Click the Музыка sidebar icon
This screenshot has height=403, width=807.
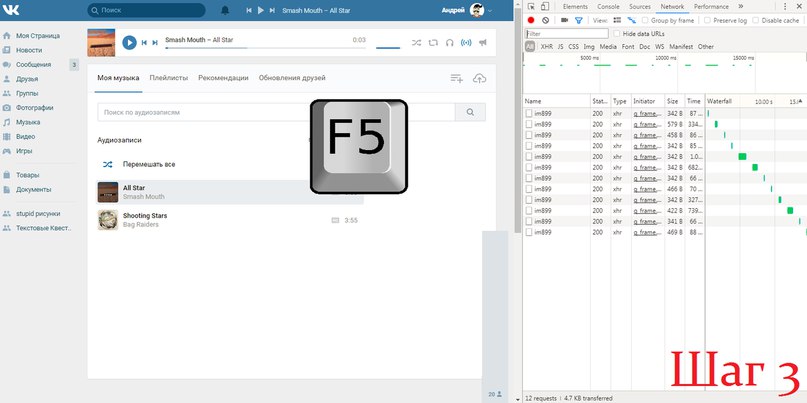point(7,122)
